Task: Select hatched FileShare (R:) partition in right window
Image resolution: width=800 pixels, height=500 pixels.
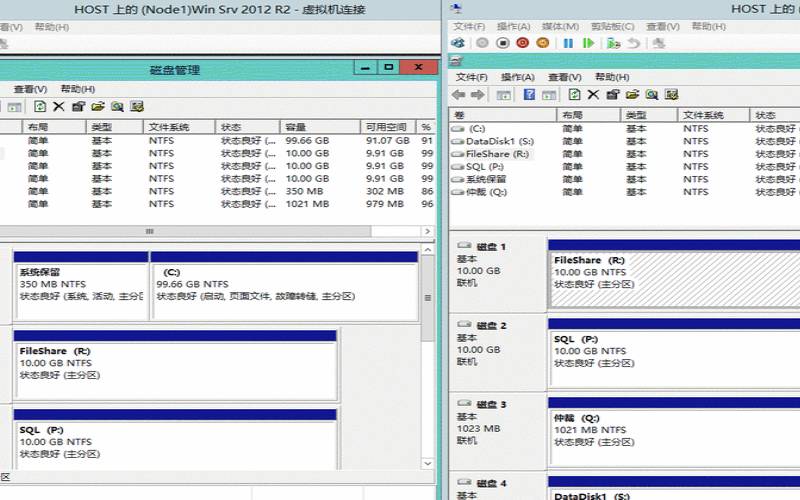Action: (674, 274)
